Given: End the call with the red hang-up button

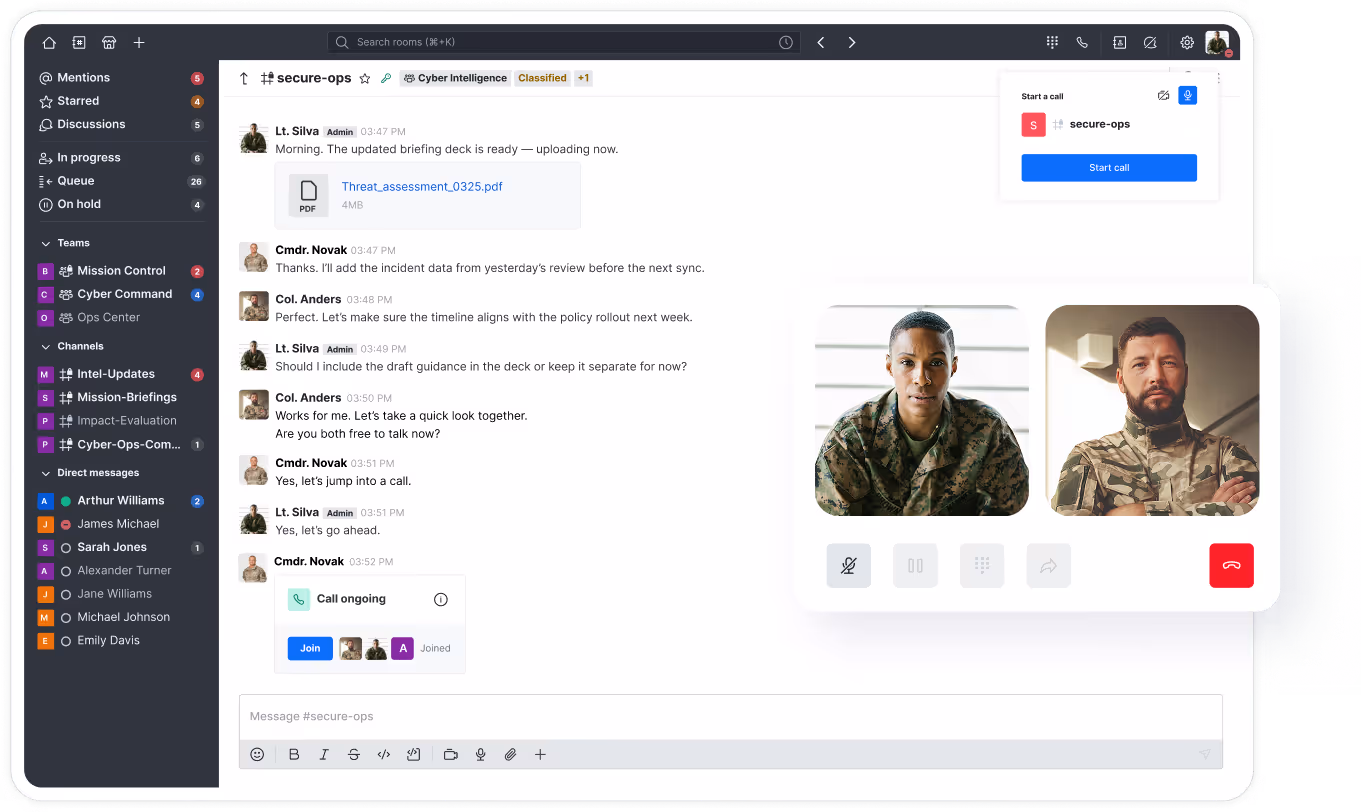Looking at the screenshot, I should pos(1231,566).
